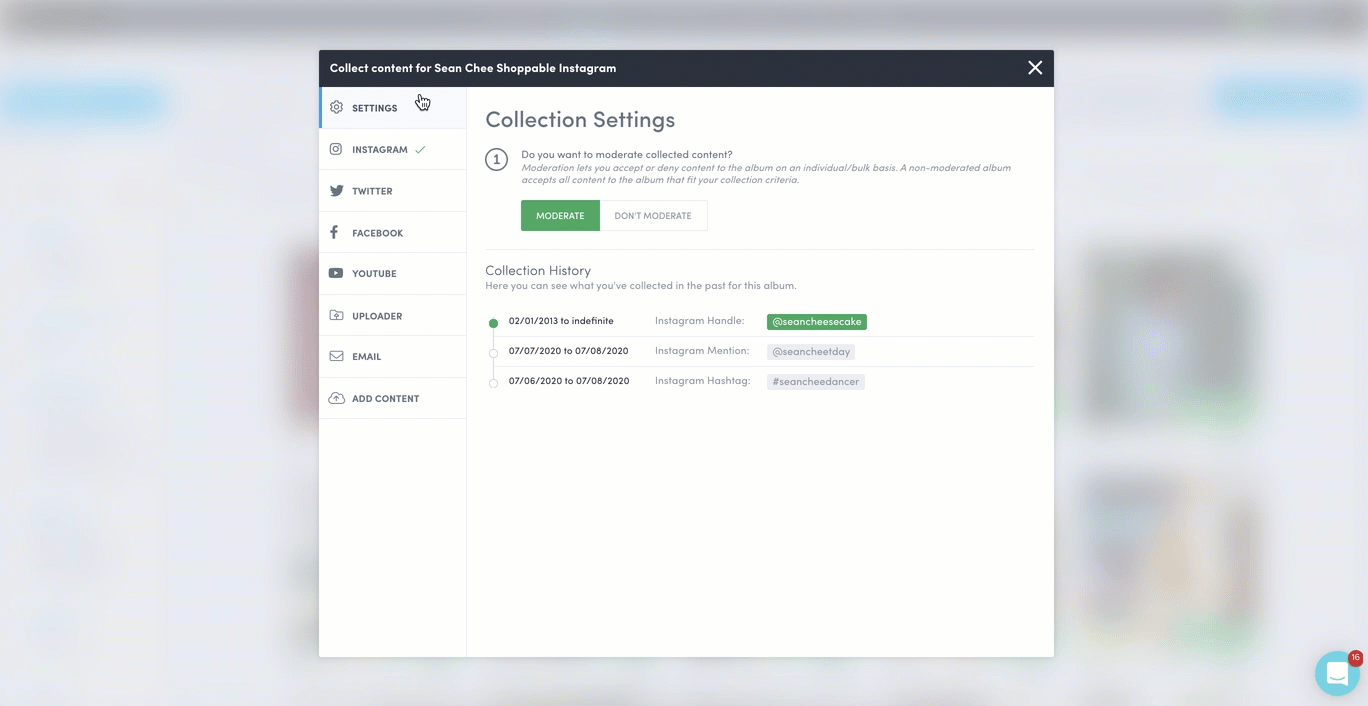Click the @seancheesecake handle tag

point(816,322)
